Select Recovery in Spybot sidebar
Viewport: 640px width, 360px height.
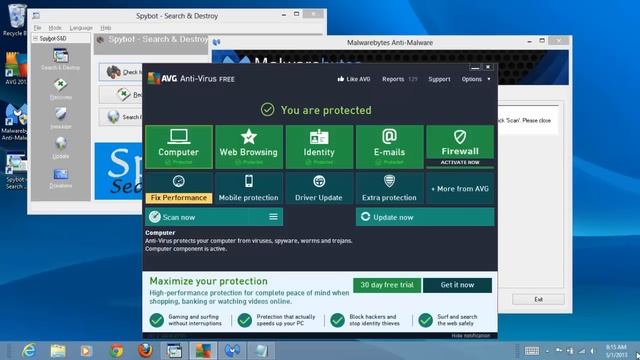tap(60, 89)
